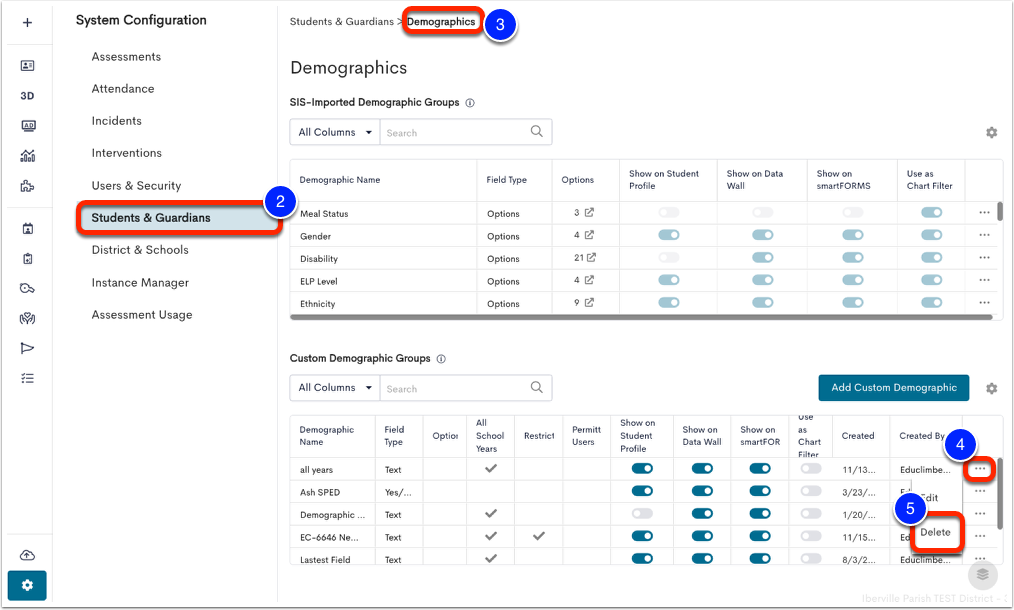
Task: Open ELP Level options external link icon
Action: pyautogui.click(x=589, y=280)
